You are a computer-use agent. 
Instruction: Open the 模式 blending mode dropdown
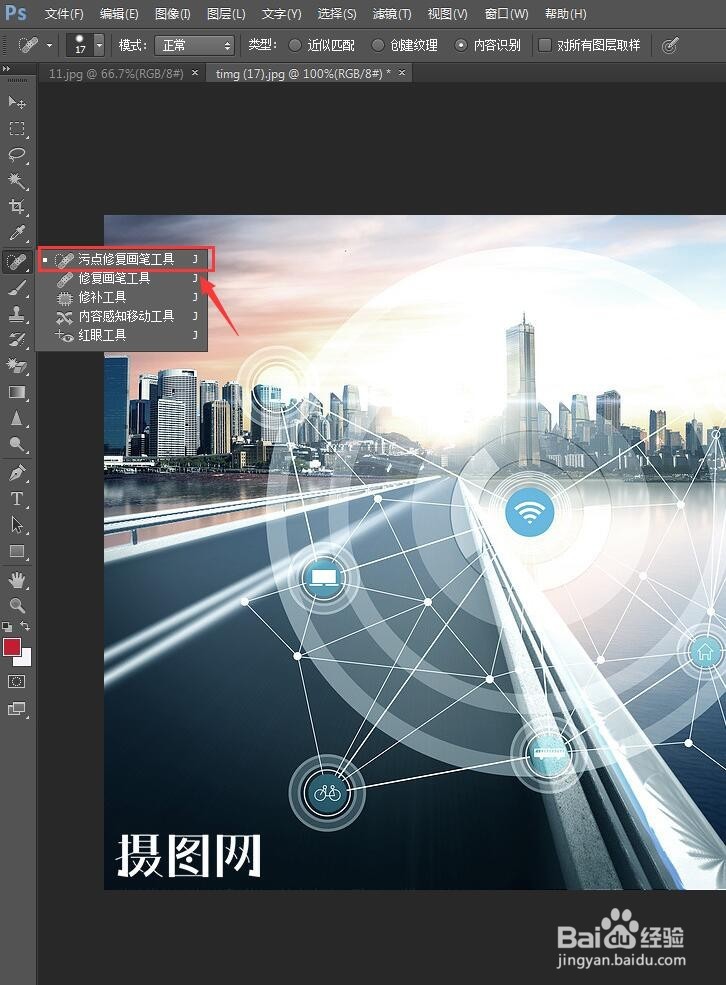[x=194, y=45]
